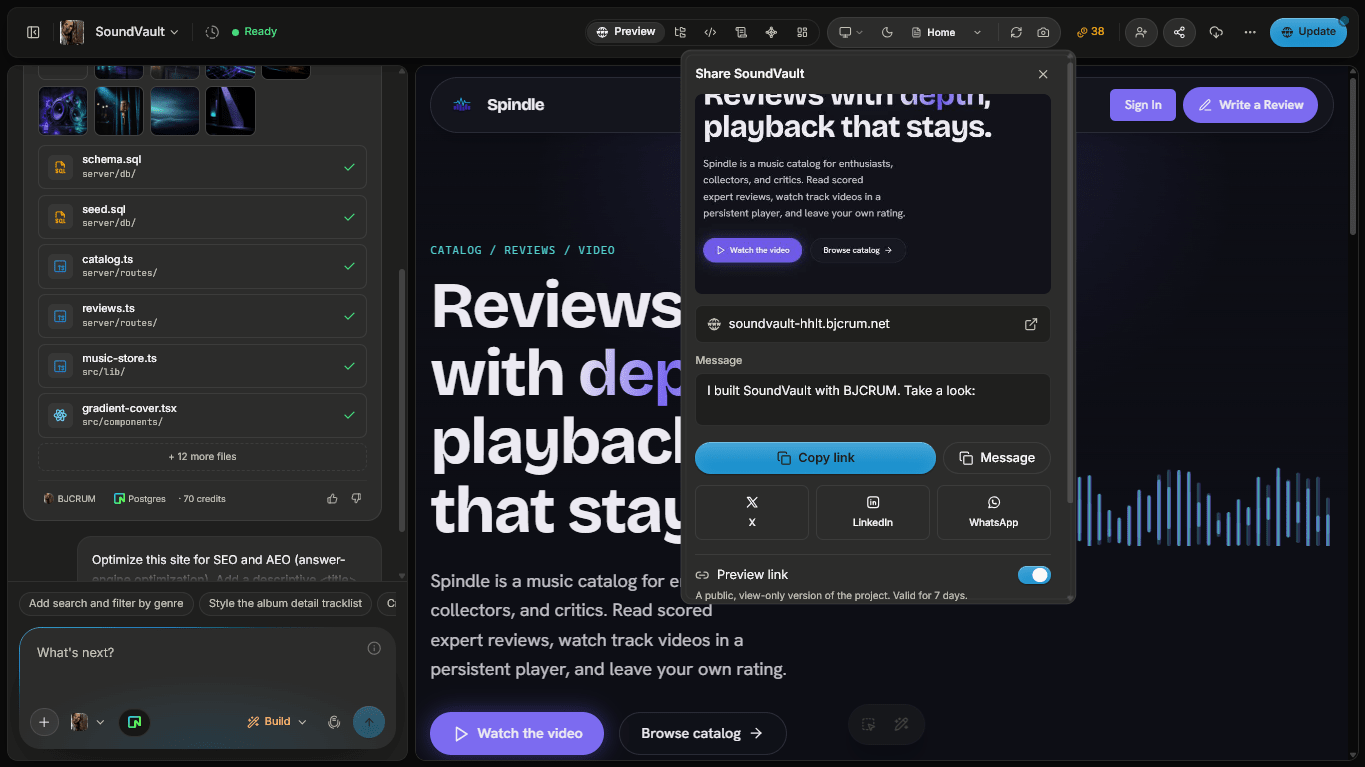This screenshot has height=767, width=1365.
Task: Expand the '+ 12 more files' list
Action: (202, 457)
